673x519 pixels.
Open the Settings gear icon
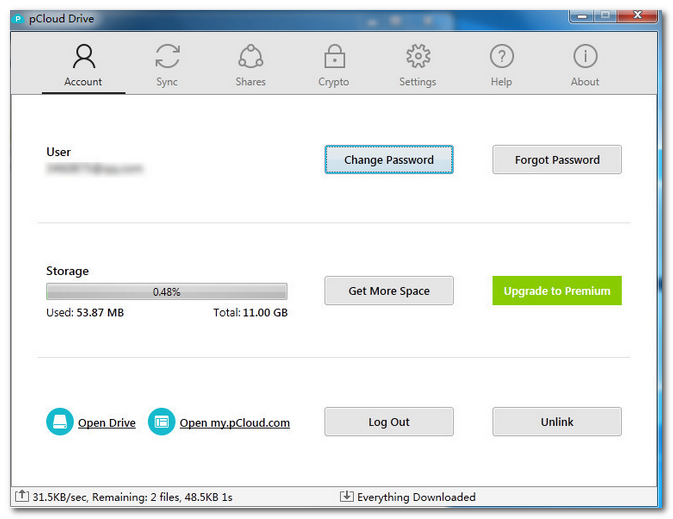point(418,56)
